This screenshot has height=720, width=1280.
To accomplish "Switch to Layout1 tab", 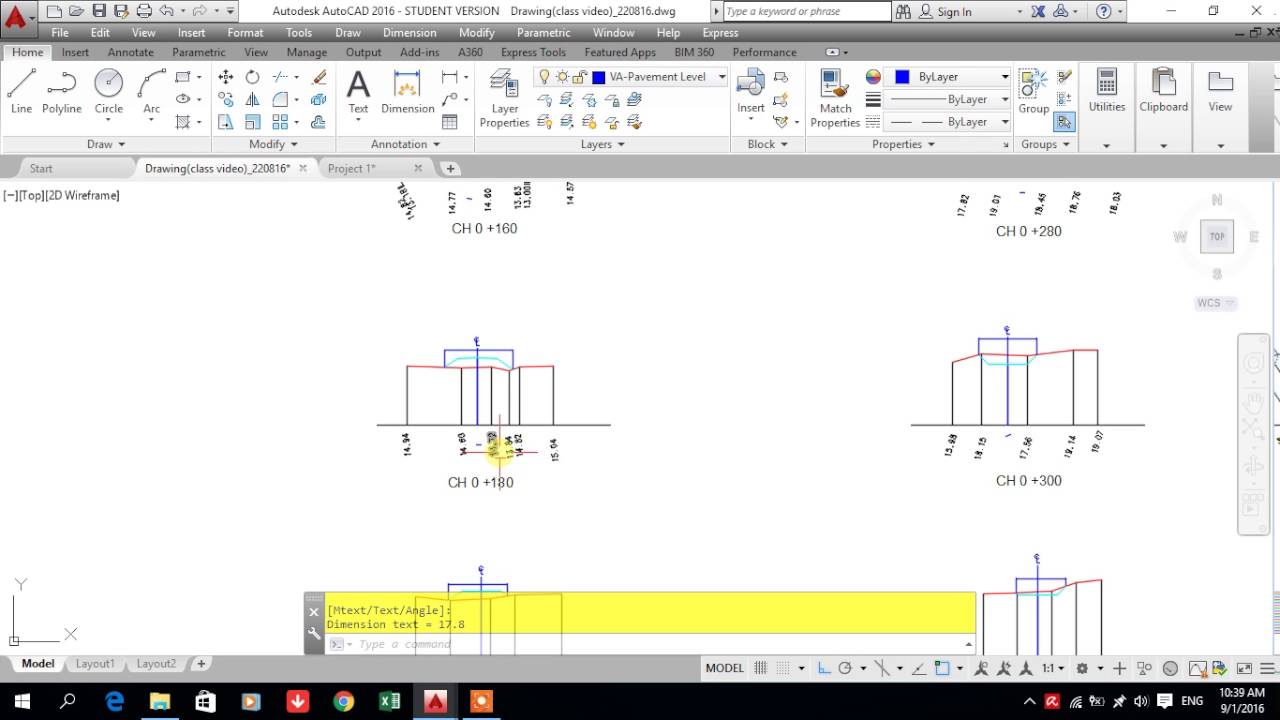I will pyautogui.click(x=95, y=663).
